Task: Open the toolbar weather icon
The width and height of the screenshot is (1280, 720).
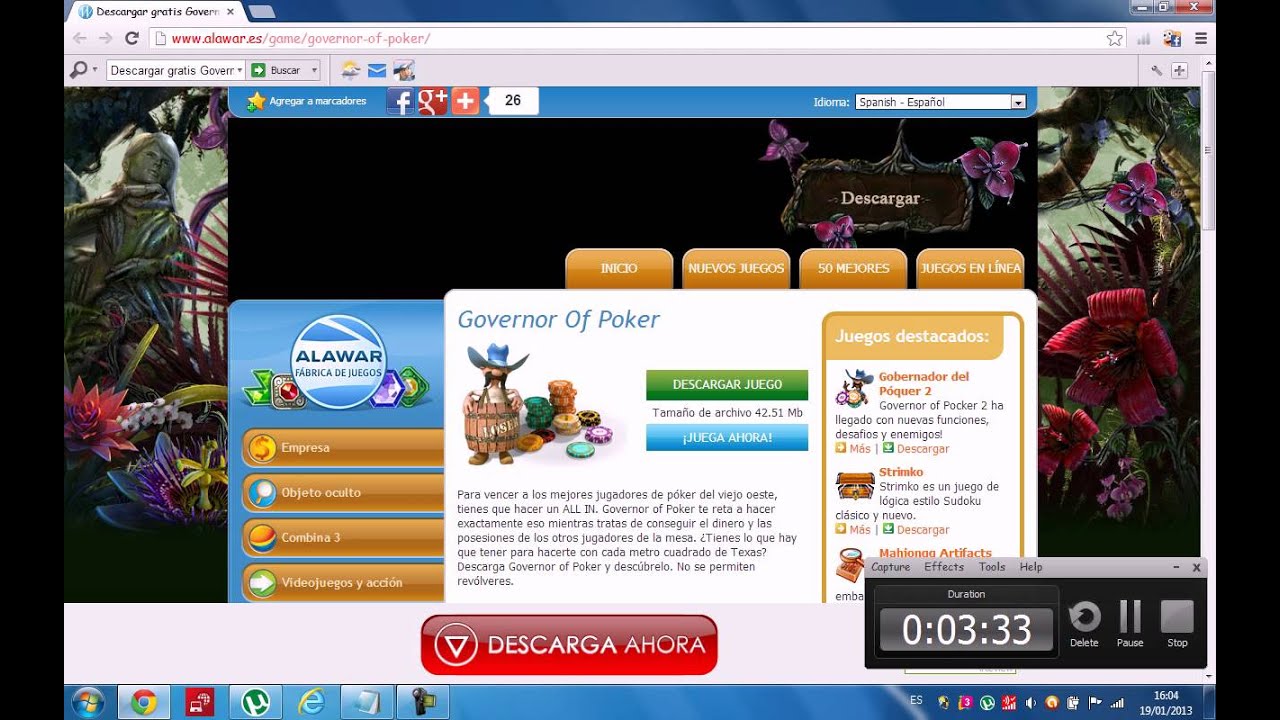Action: [351, 70]
